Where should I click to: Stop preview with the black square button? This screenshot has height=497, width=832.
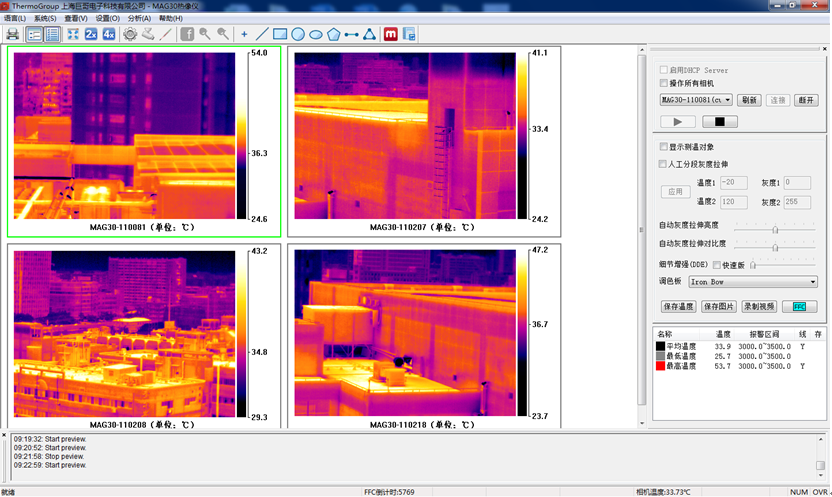[x=720, y=121]
